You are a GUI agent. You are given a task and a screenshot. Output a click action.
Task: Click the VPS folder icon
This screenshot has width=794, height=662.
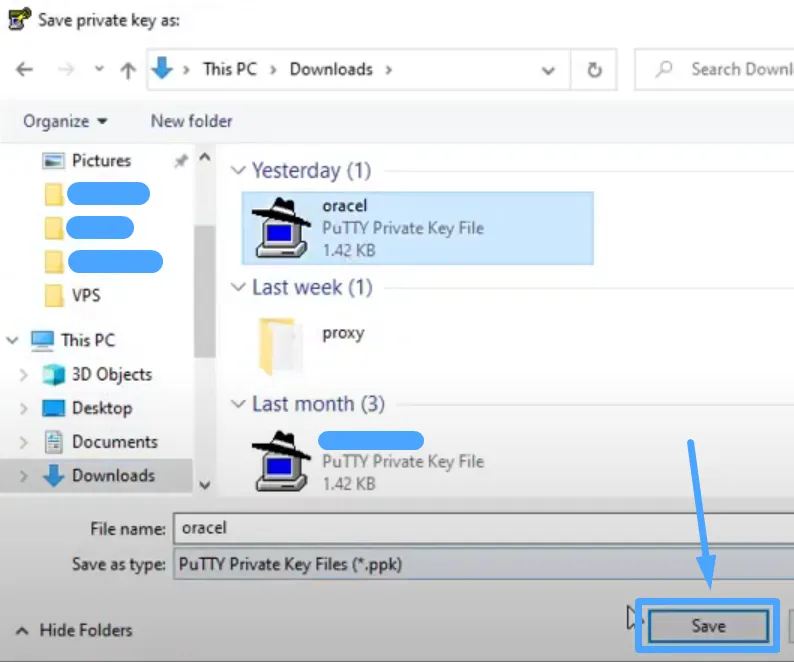[54, 296]
